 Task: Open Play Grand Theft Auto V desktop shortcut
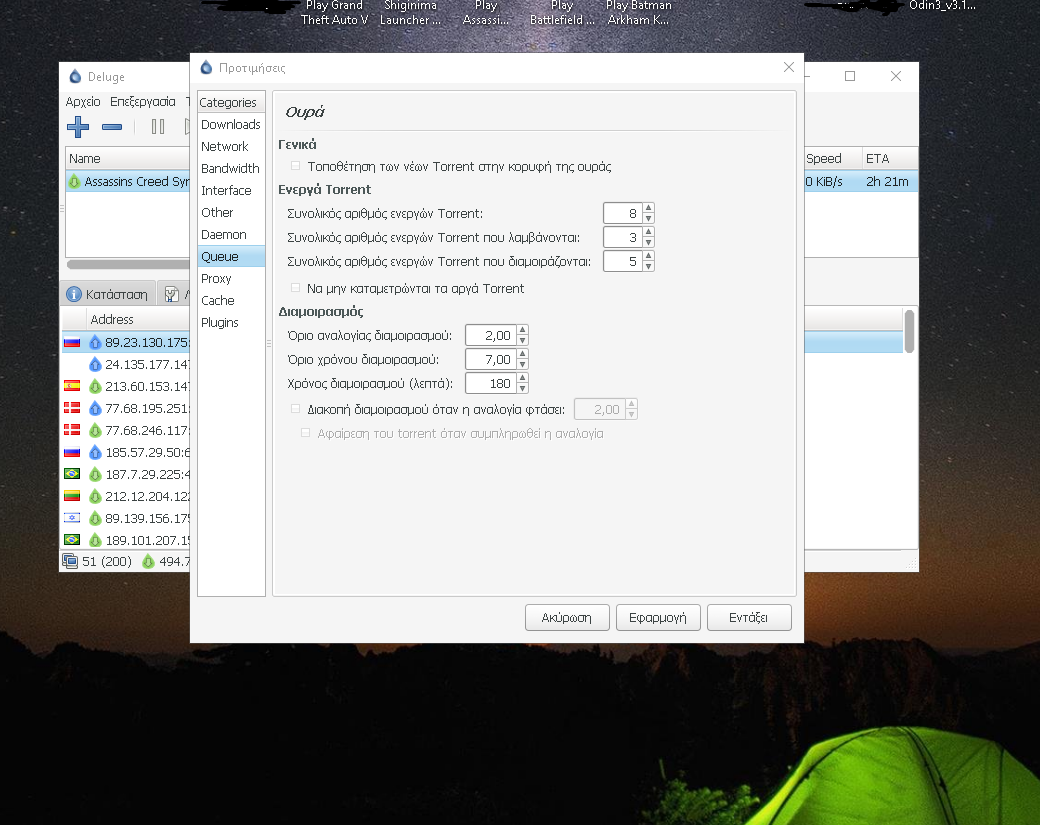click(x=334, y=13)
